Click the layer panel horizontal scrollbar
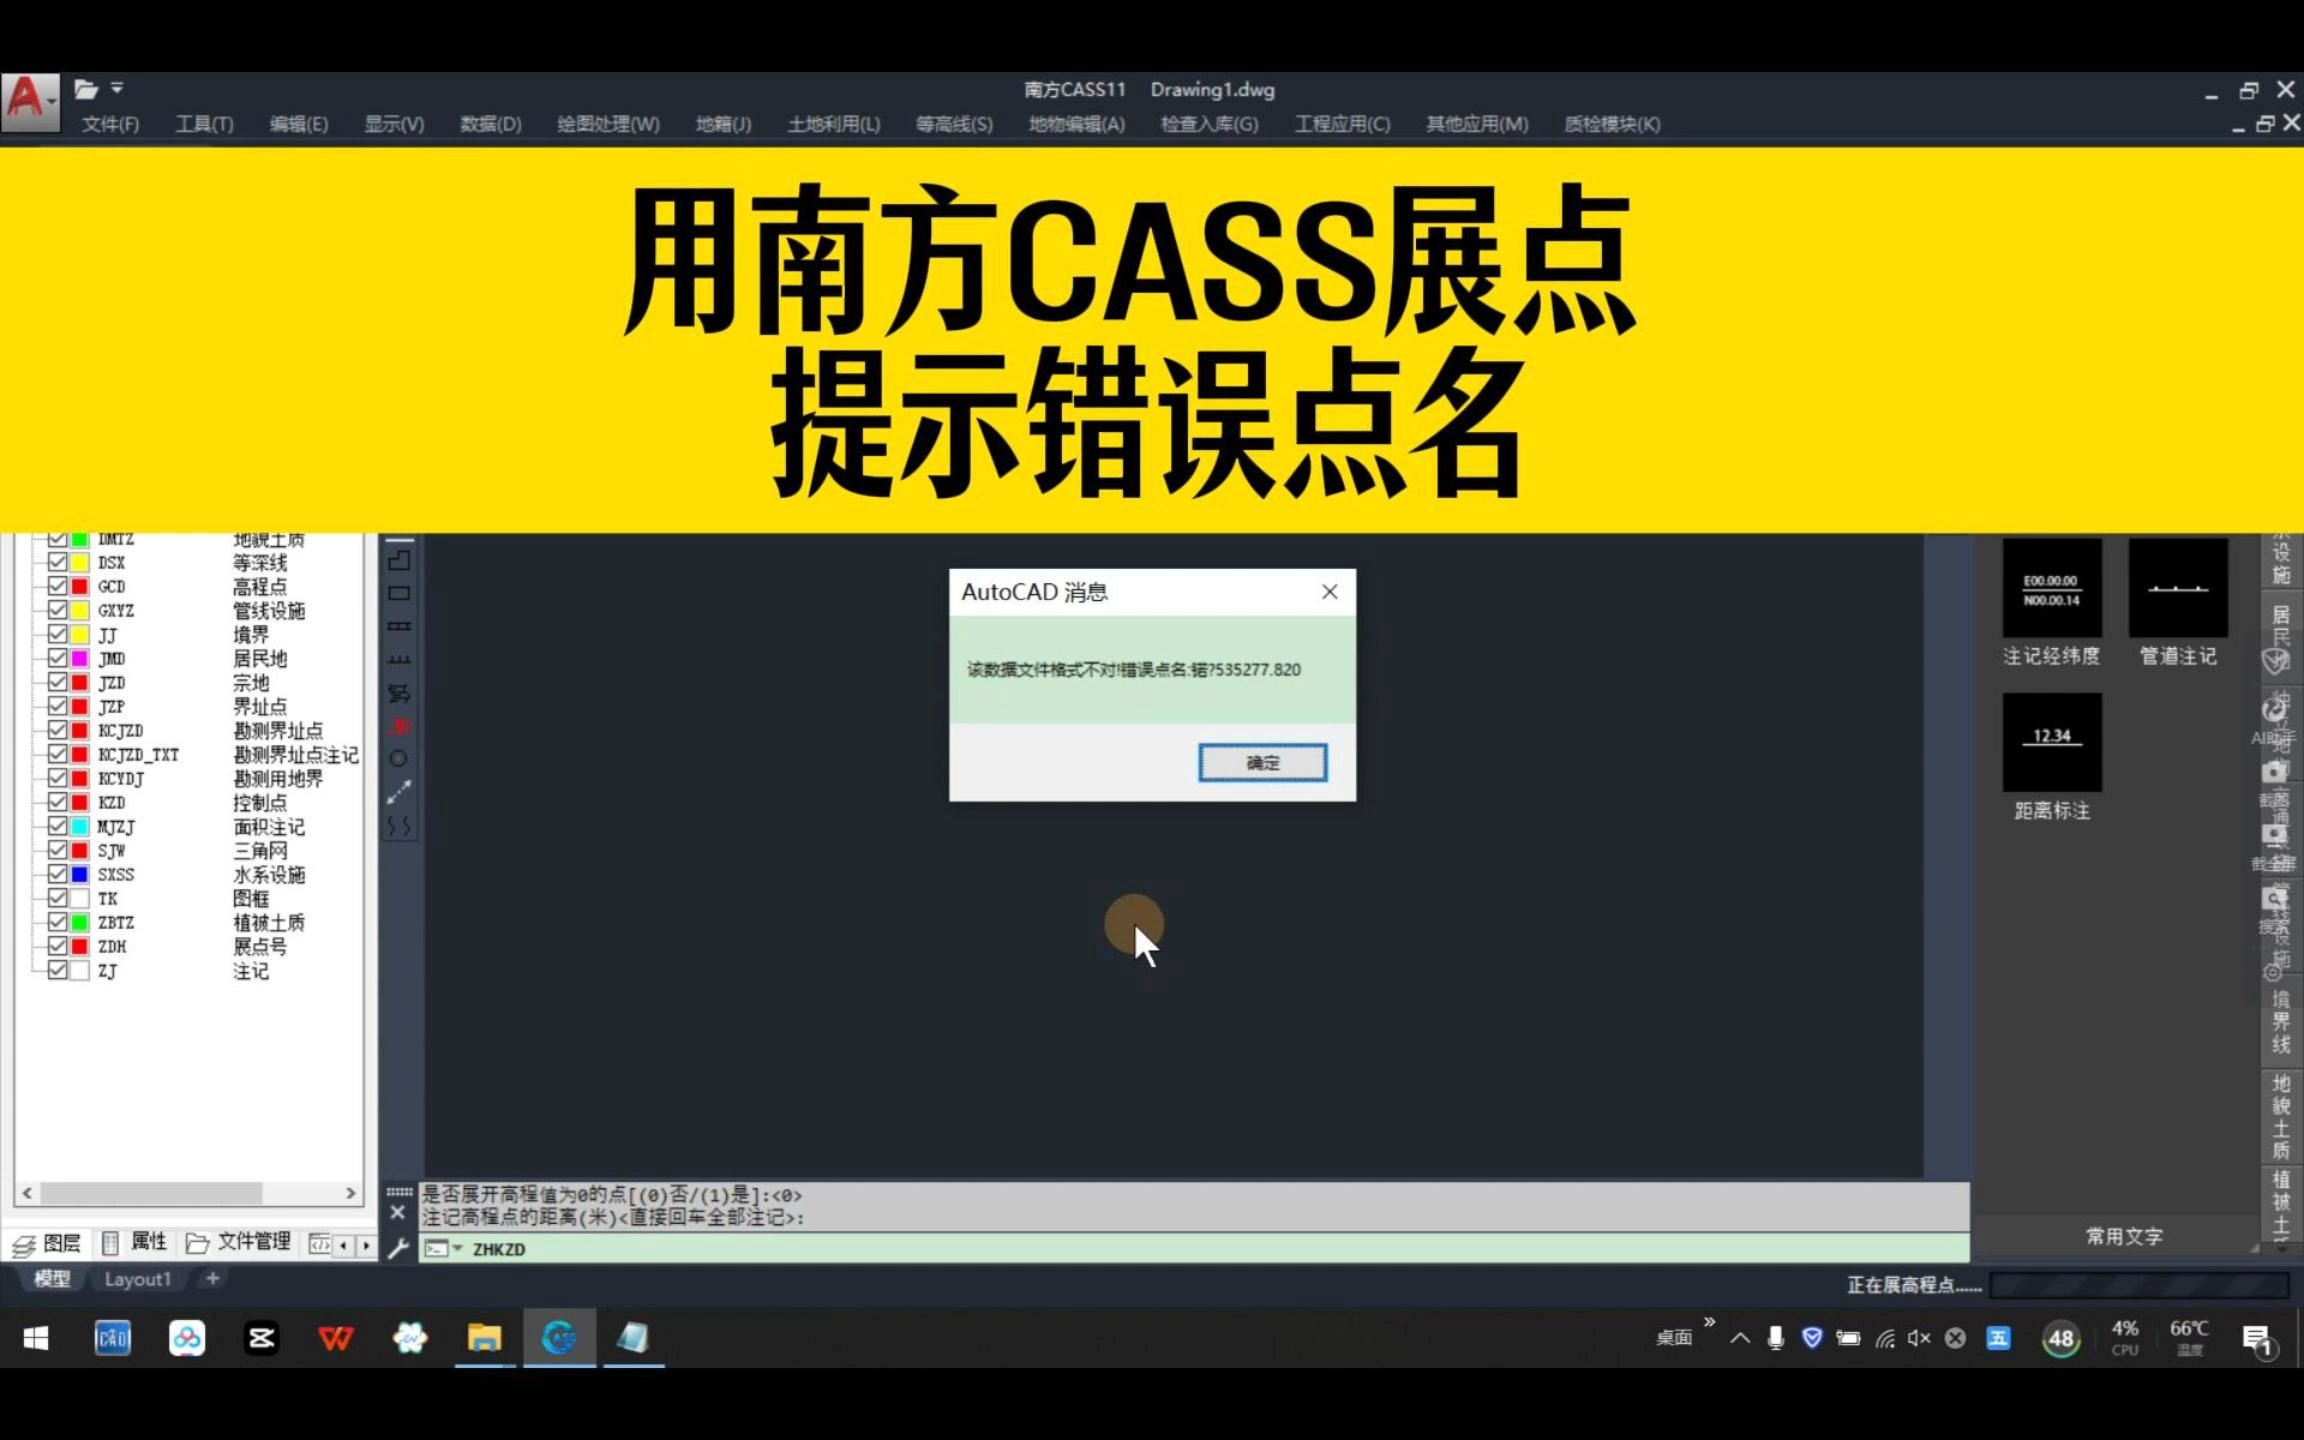The width and height of the screenshot is (2304, 1440). 151,1193
